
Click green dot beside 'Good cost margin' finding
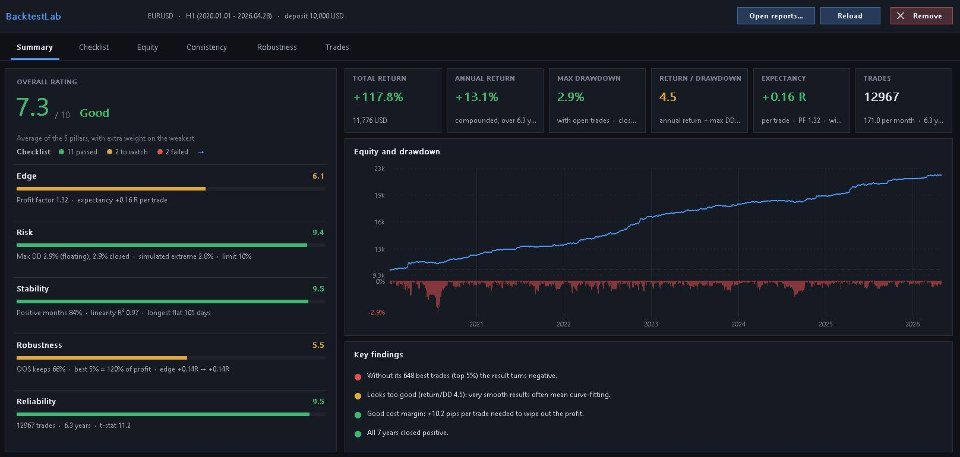pyautogui.click(x=358, y=414)
